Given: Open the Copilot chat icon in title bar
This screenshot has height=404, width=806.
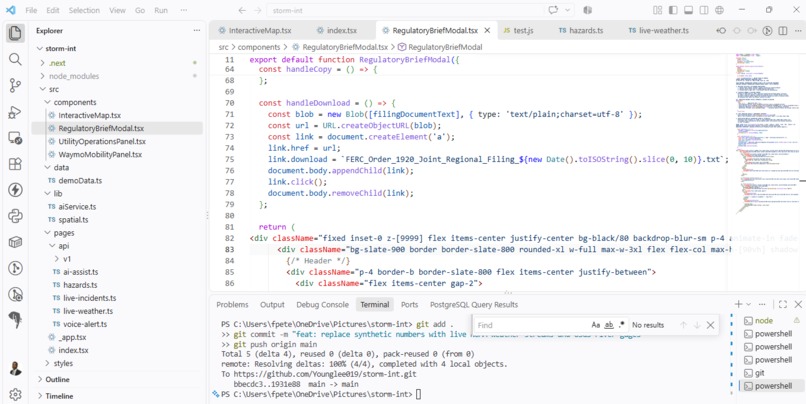Looking at the screenshot, I should (x=554, y=10).
